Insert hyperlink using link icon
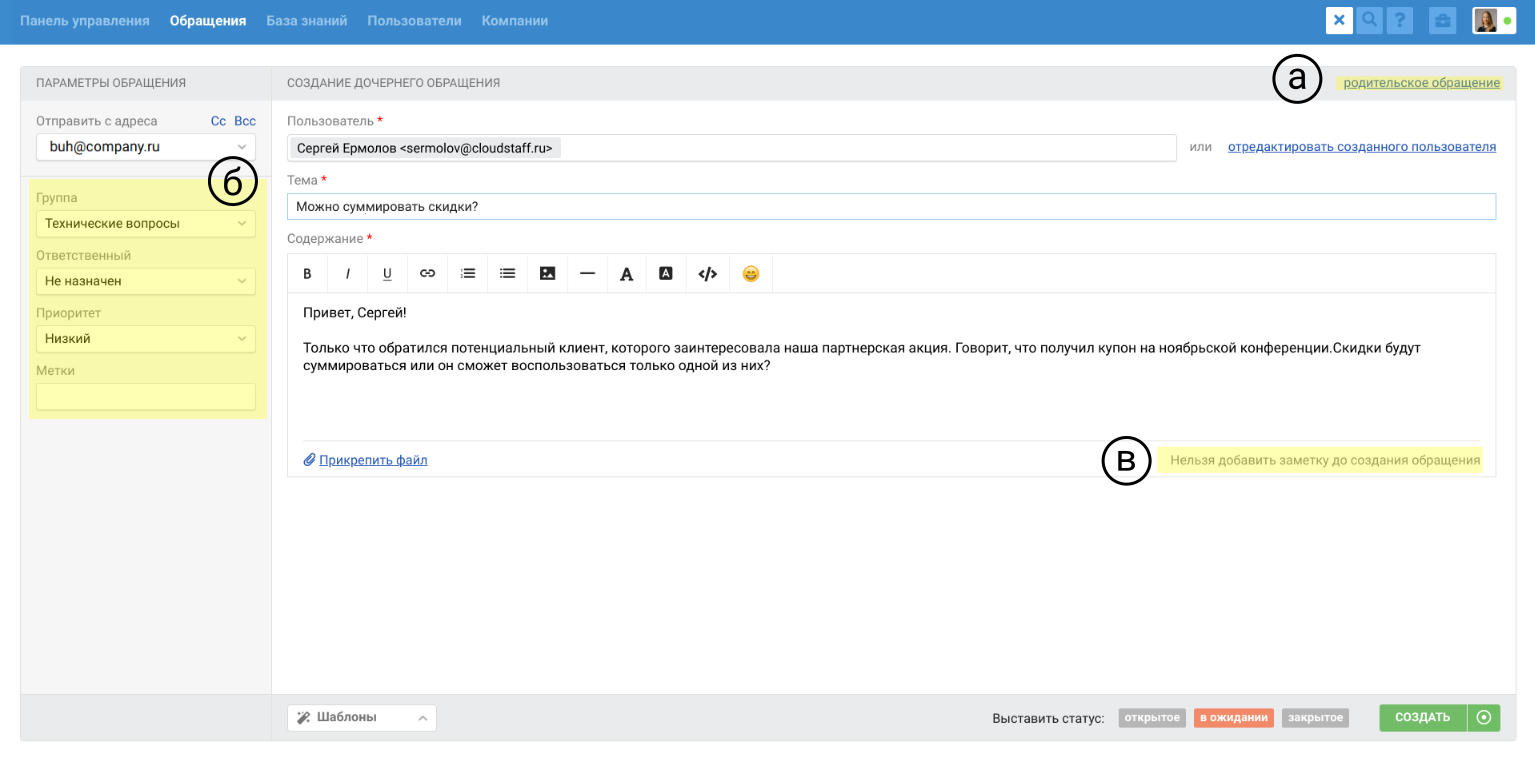Viewport: 1535px width, 761px height. tap(427, 274)
